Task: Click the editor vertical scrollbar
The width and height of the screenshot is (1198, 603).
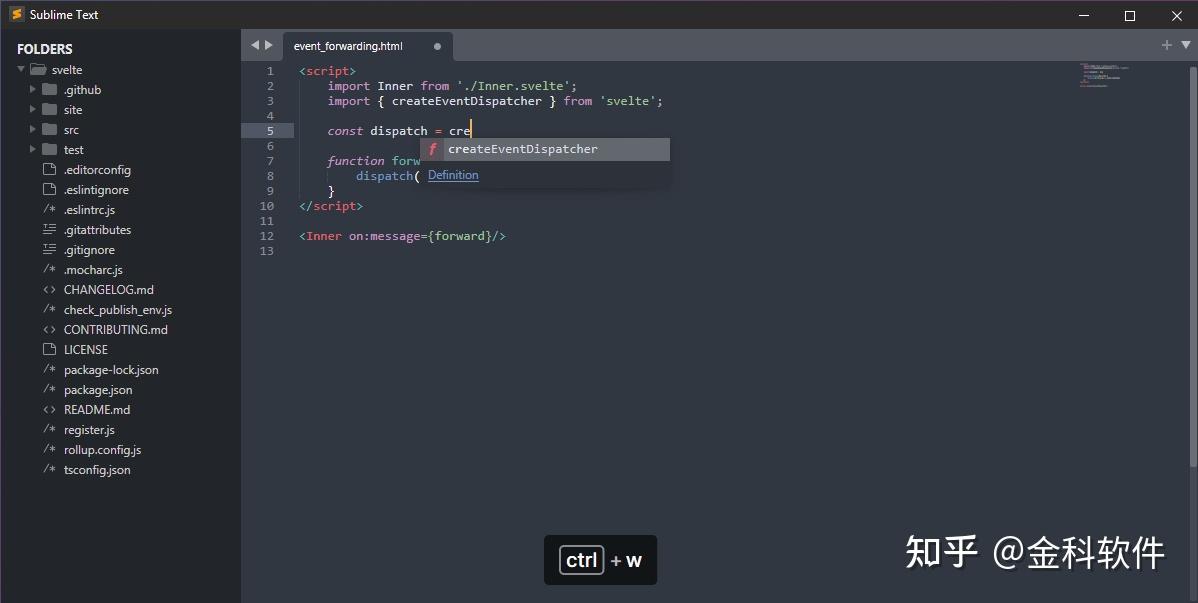Action: tap(1193, 267)
